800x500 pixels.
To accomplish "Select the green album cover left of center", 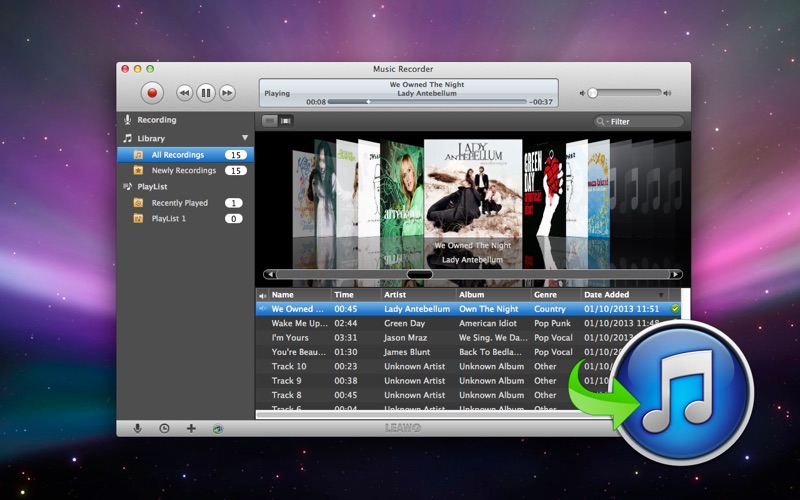I will [402, 190].
